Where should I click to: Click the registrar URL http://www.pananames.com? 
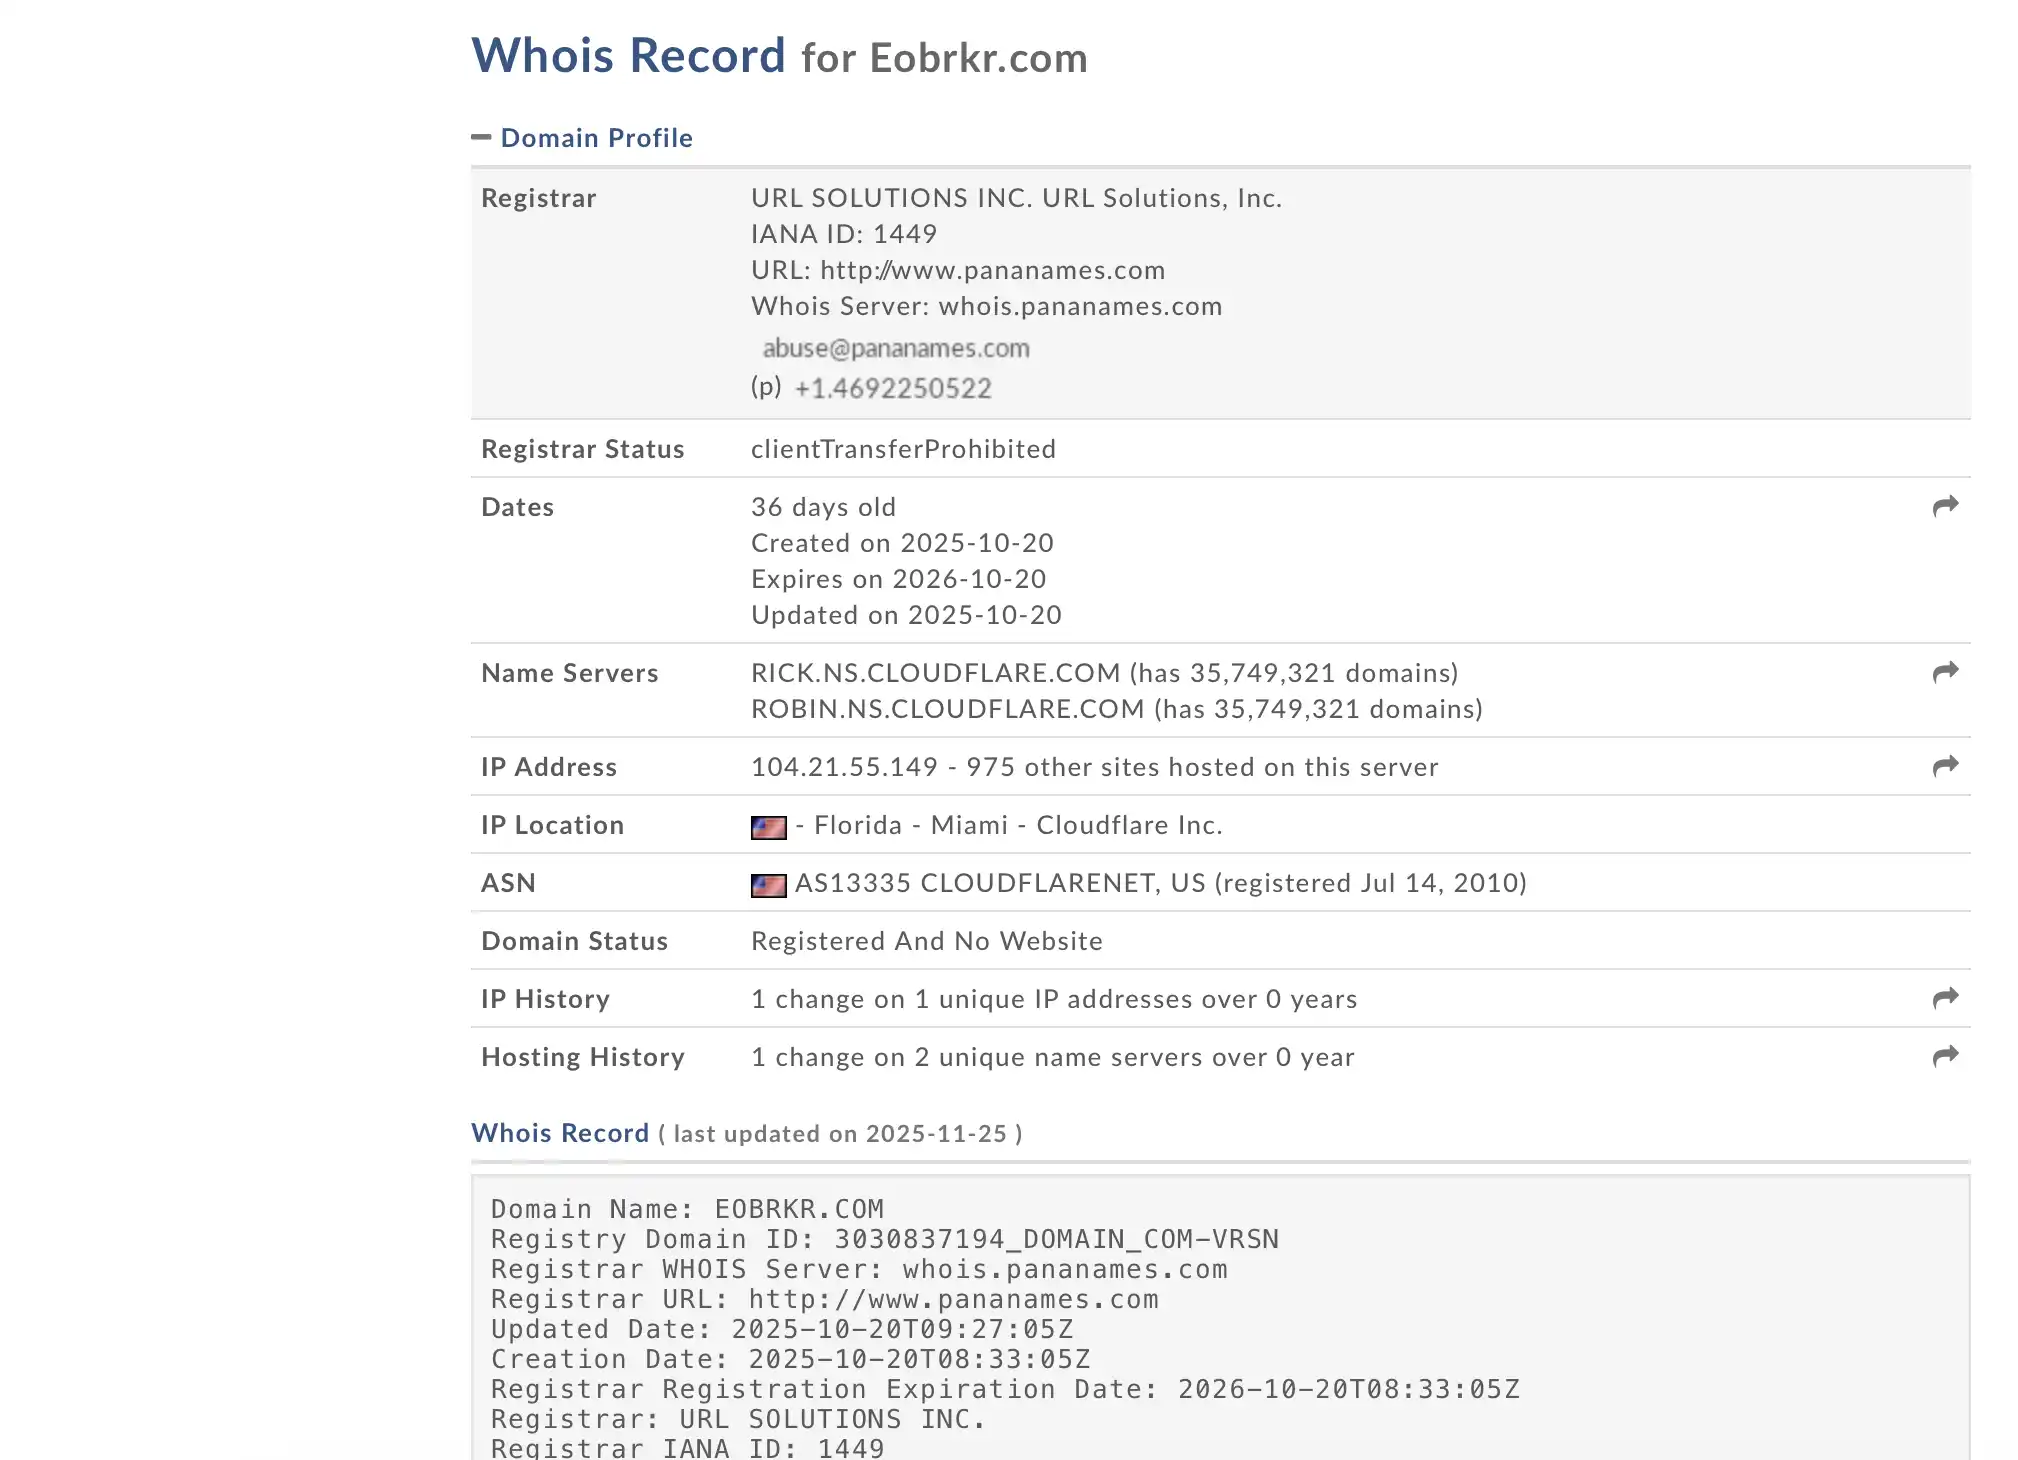(x=992, y=270)
